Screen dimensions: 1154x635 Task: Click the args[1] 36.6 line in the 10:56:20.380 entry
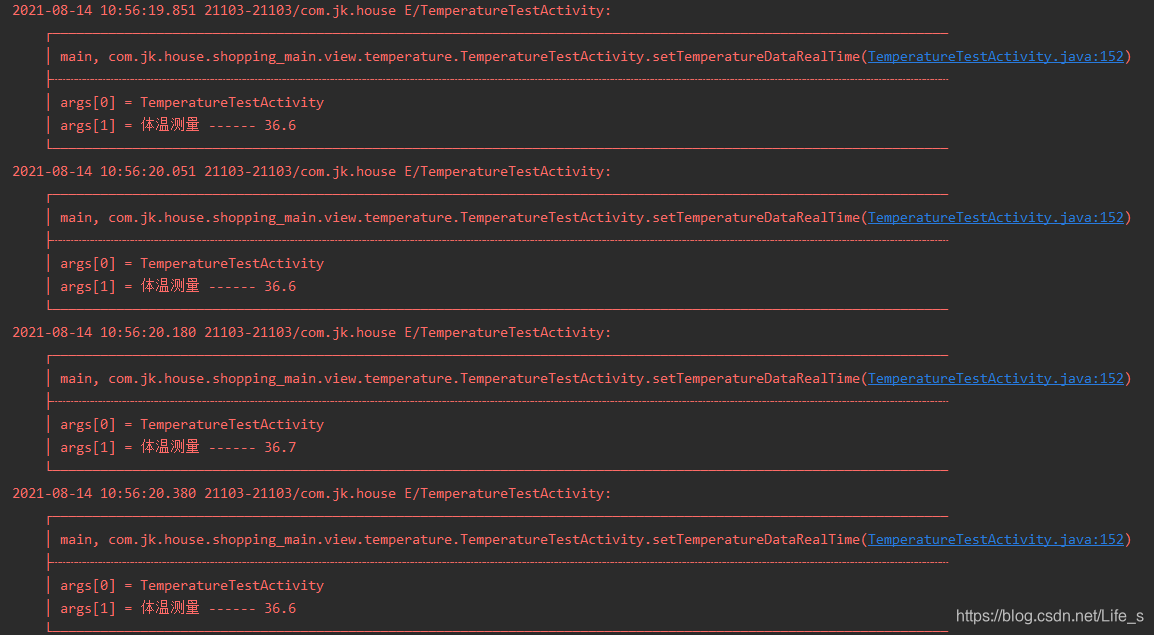pyautogui.click(x=178, y=609)
